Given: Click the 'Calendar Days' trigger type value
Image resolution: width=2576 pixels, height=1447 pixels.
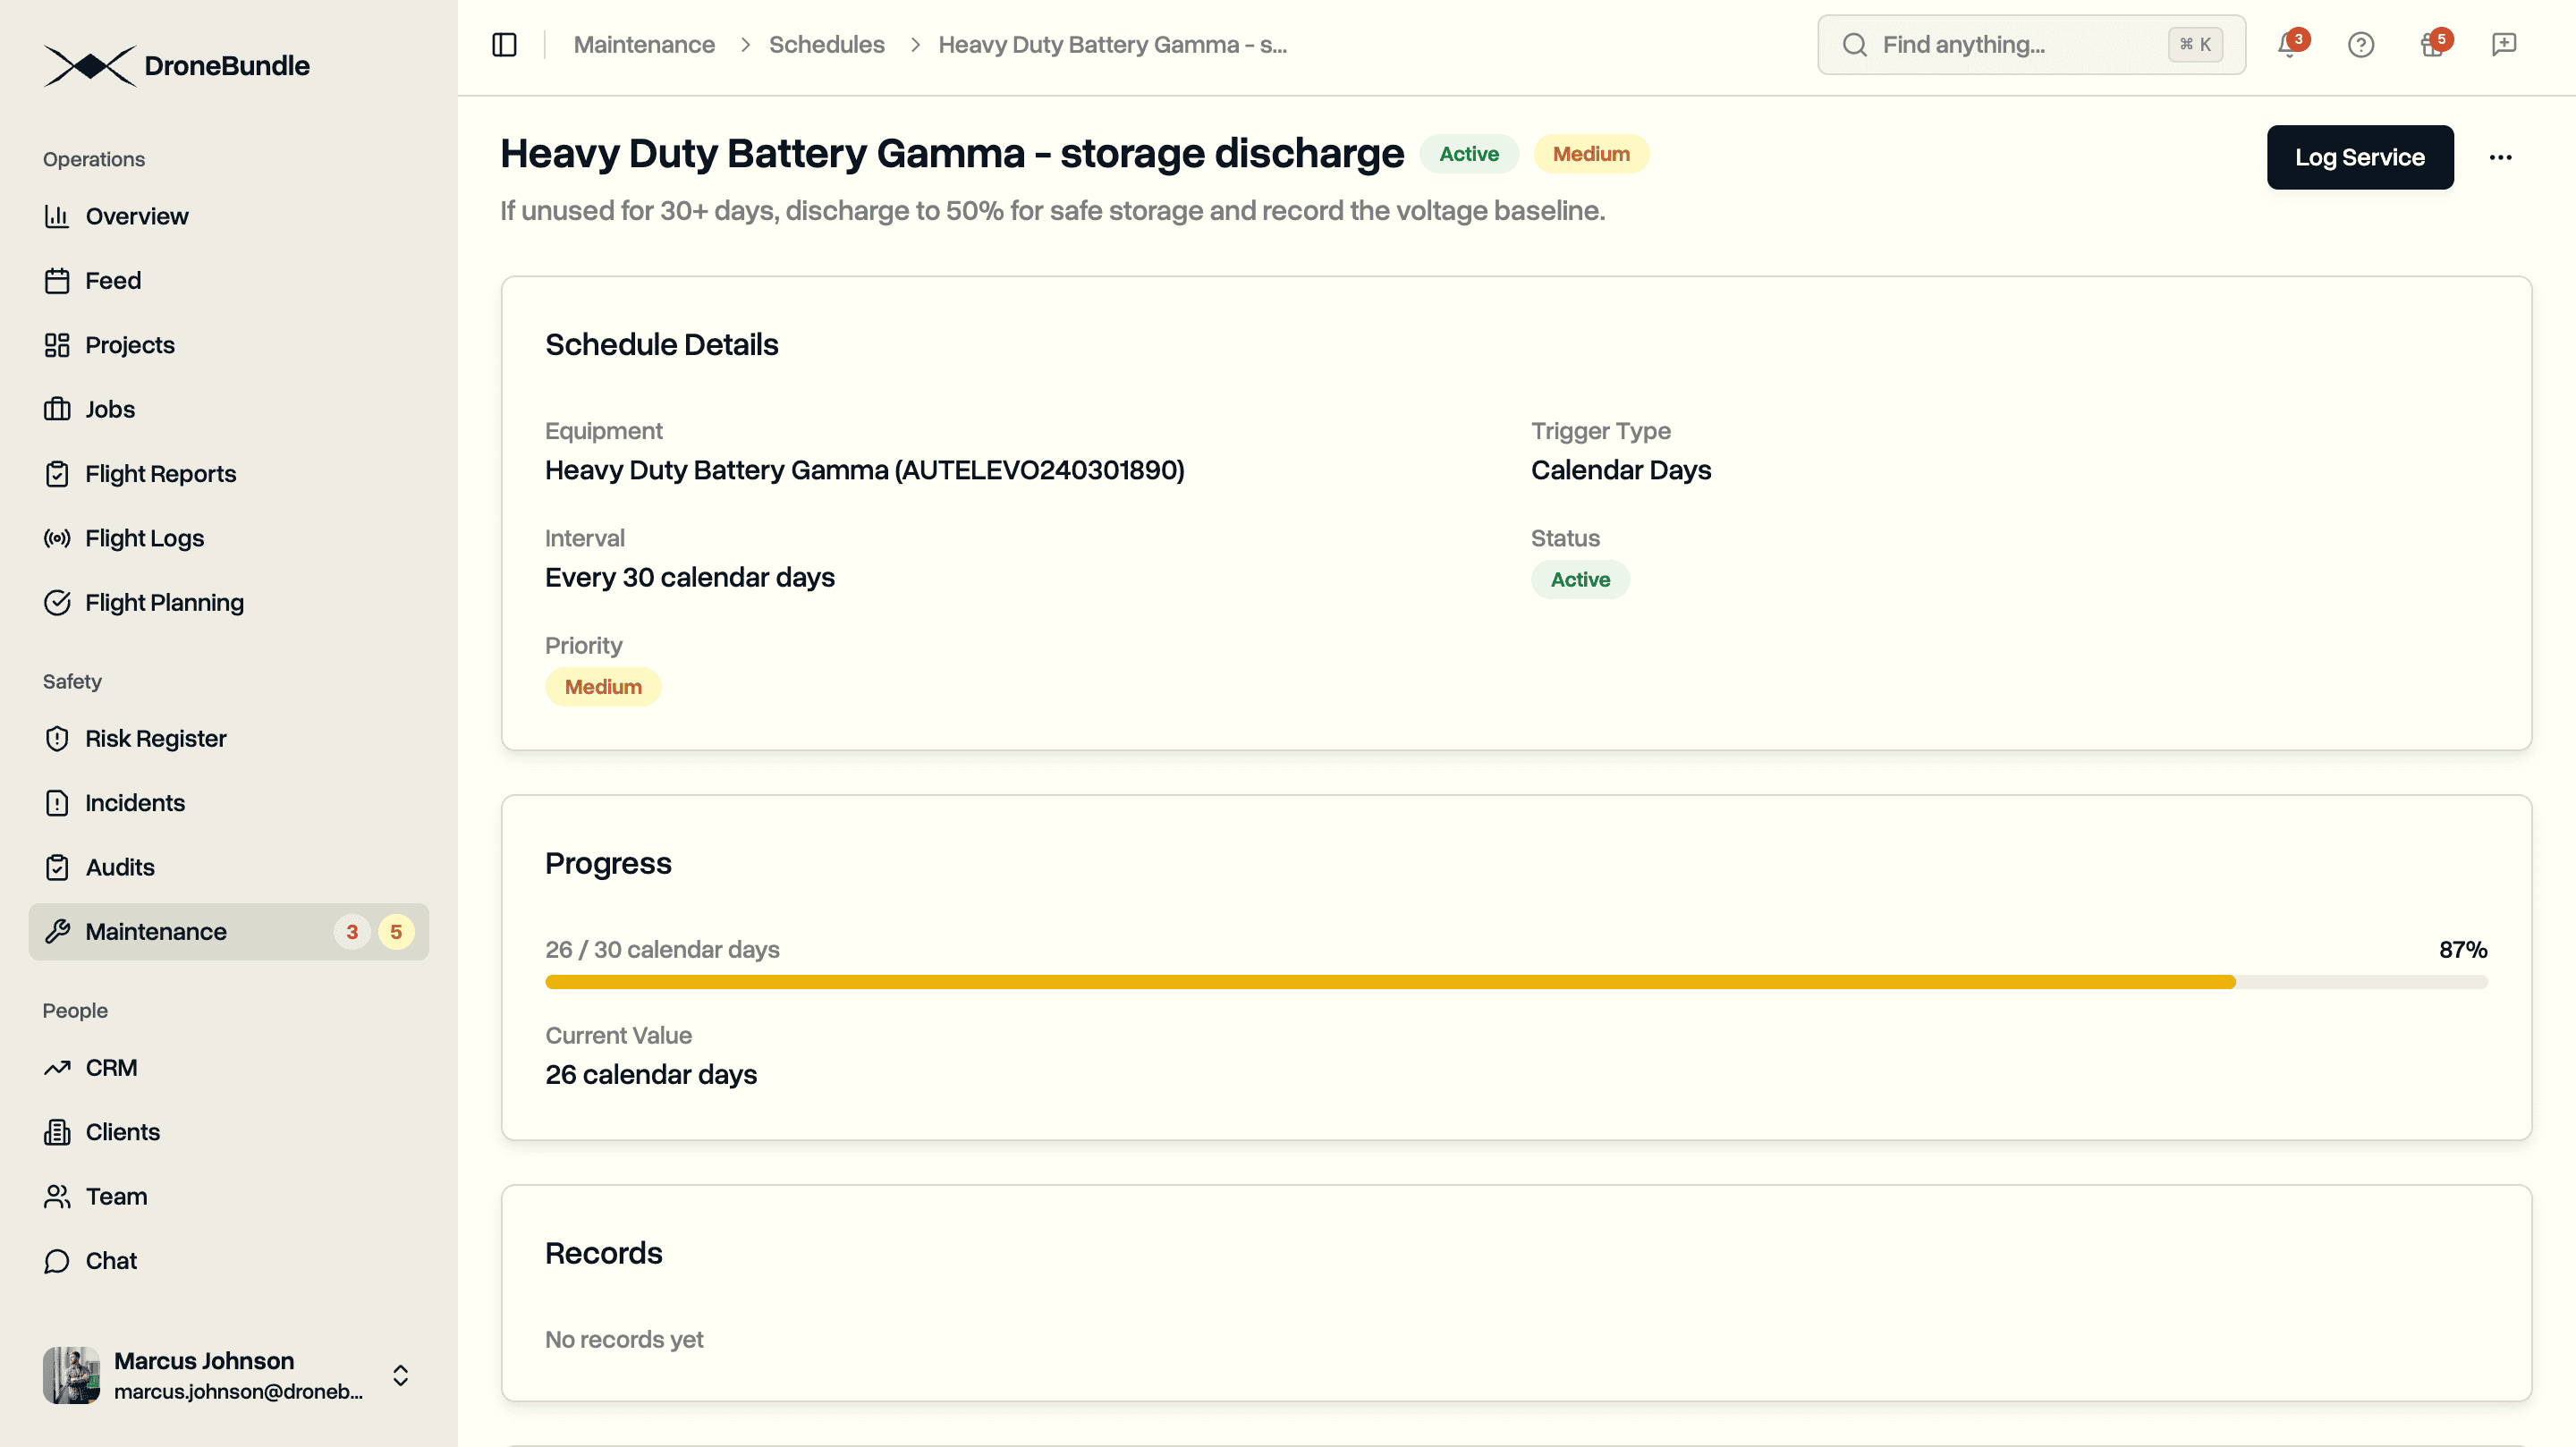Looking at the screenshot, I should [1621, 470].
